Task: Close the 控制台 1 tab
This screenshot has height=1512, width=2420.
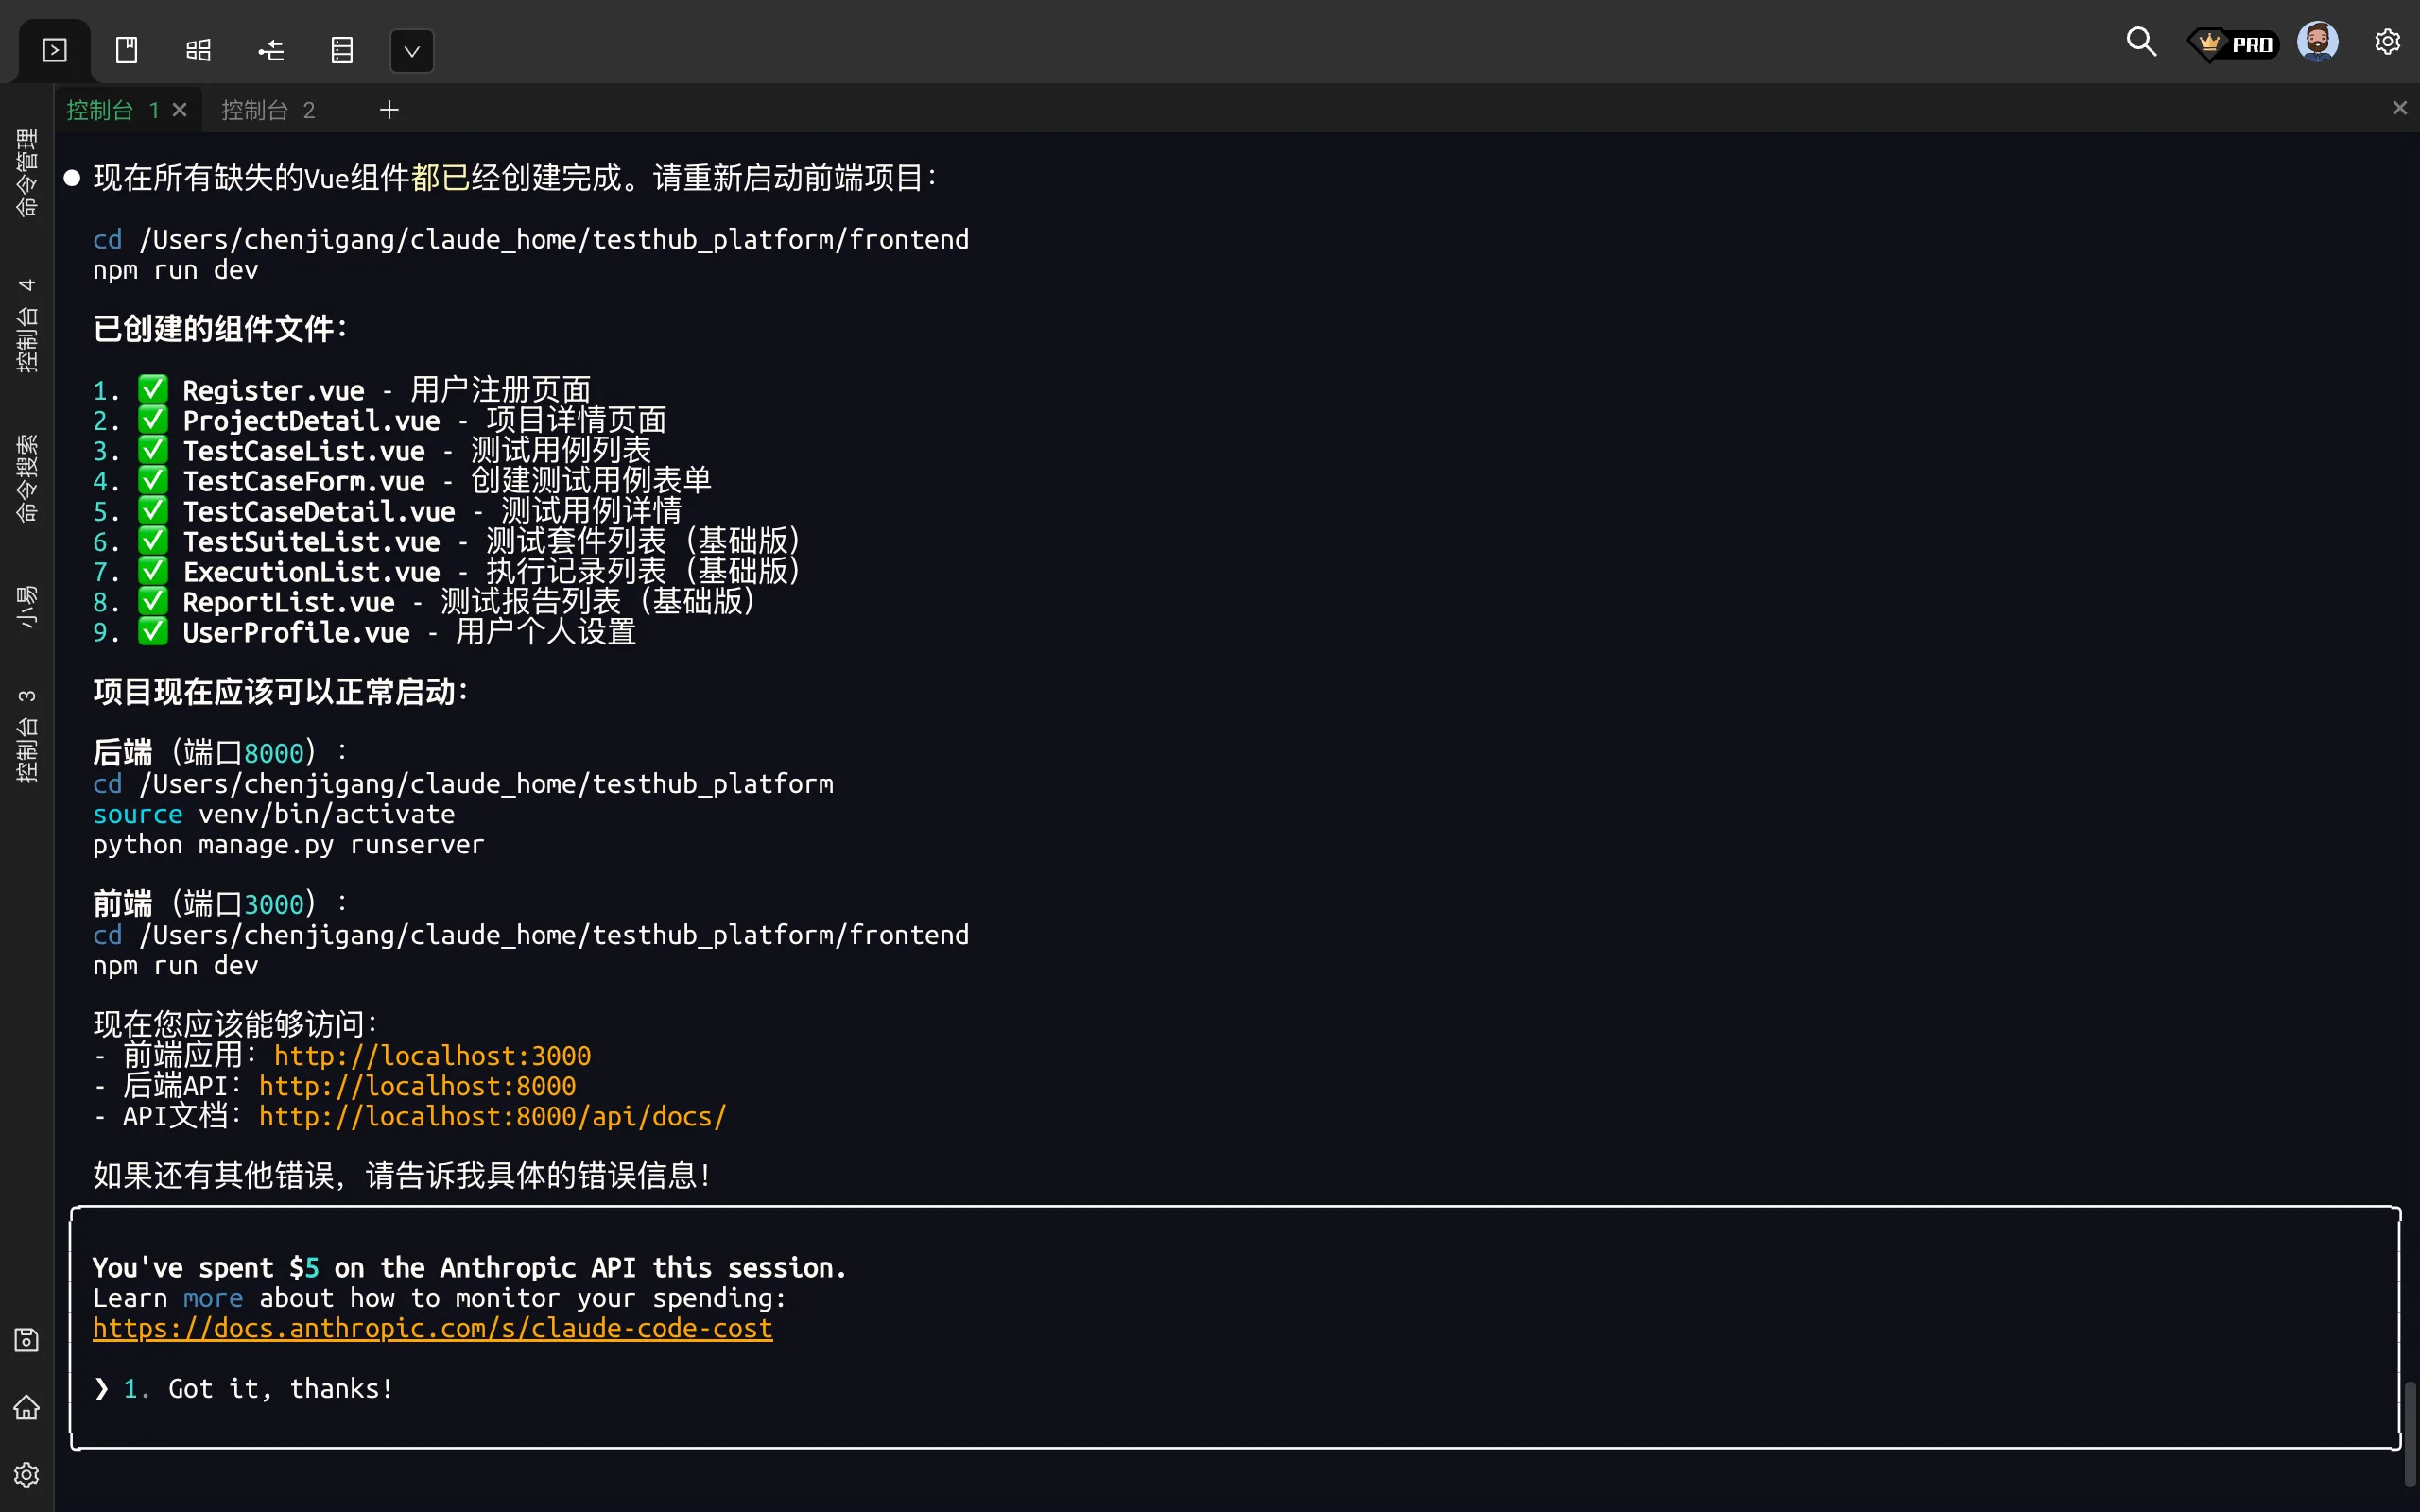Action: pos(180,110)
